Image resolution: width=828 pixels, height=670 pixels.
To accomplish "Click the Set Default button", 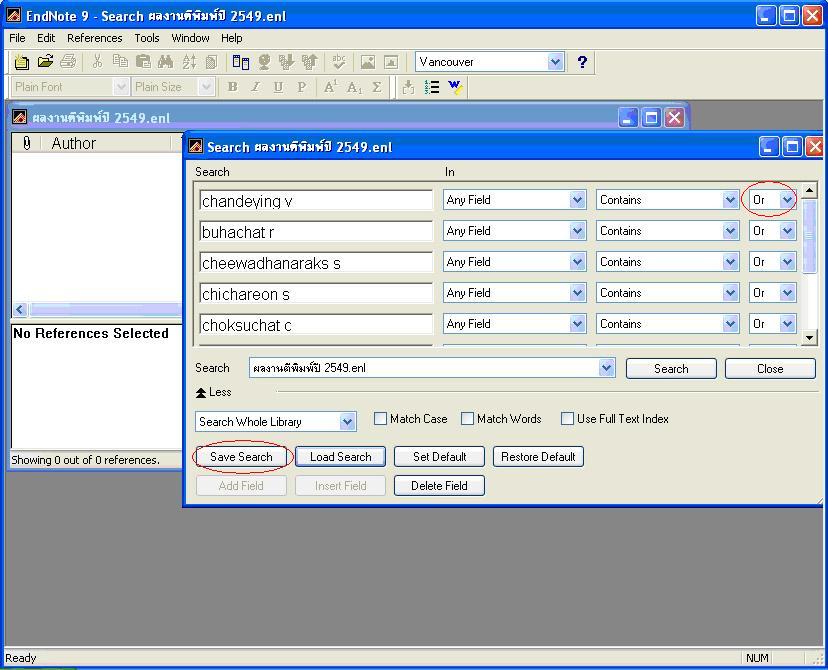I will tap(439, 457).
